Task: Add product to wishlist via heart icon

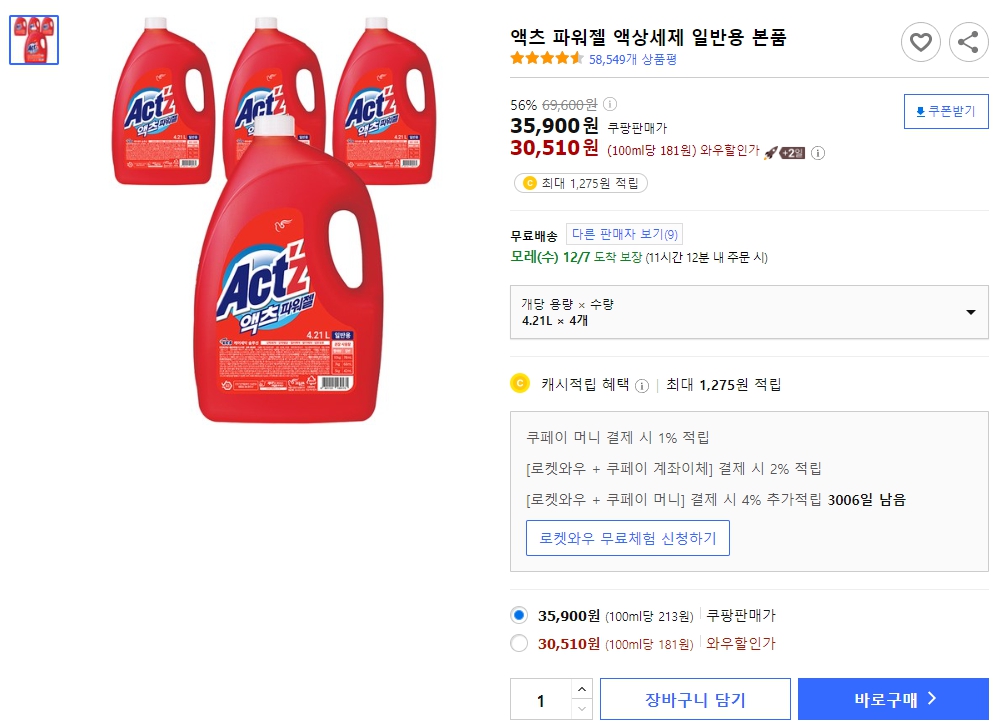Action: (x=921, y=42)
